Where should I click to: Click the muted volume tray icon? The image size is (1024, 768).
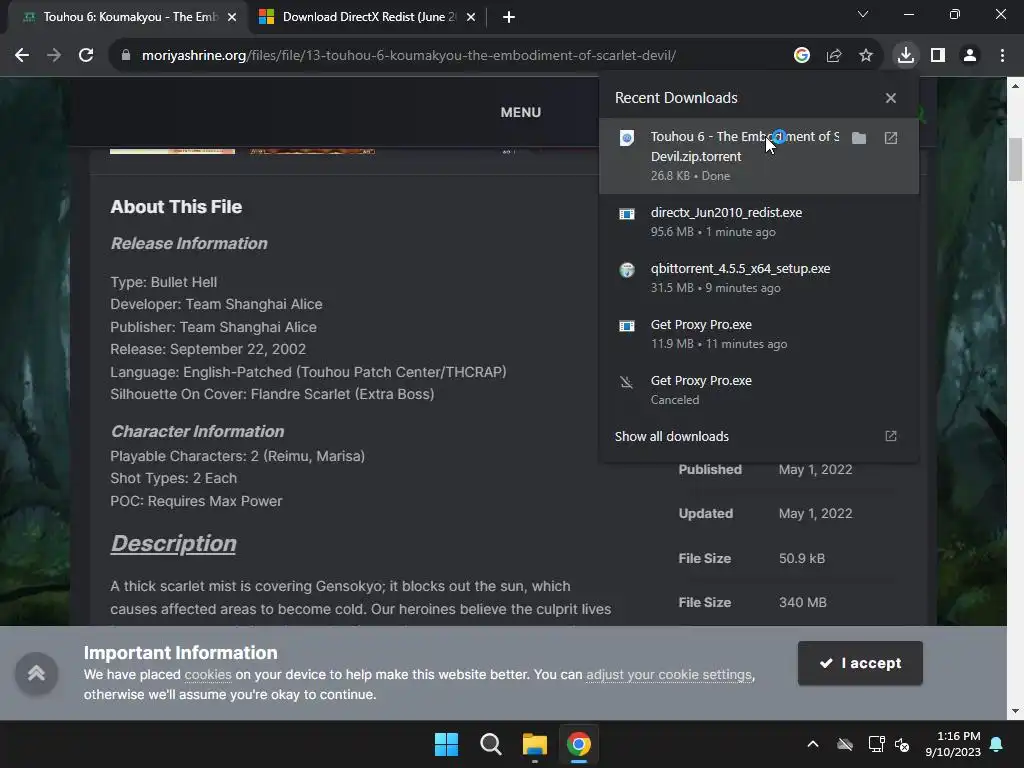(x=903, y=744)
